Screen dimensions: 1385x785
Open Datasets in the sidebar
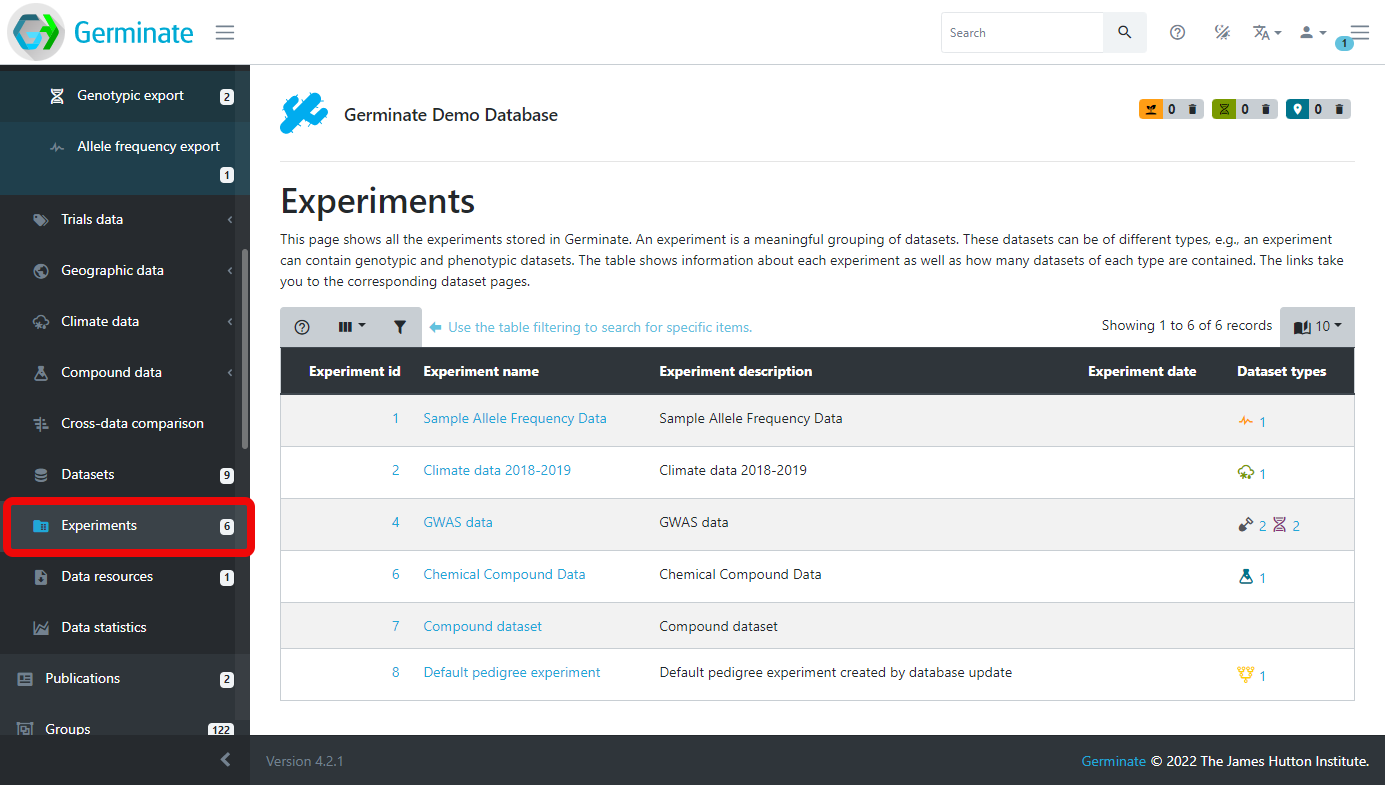(88, 475)
